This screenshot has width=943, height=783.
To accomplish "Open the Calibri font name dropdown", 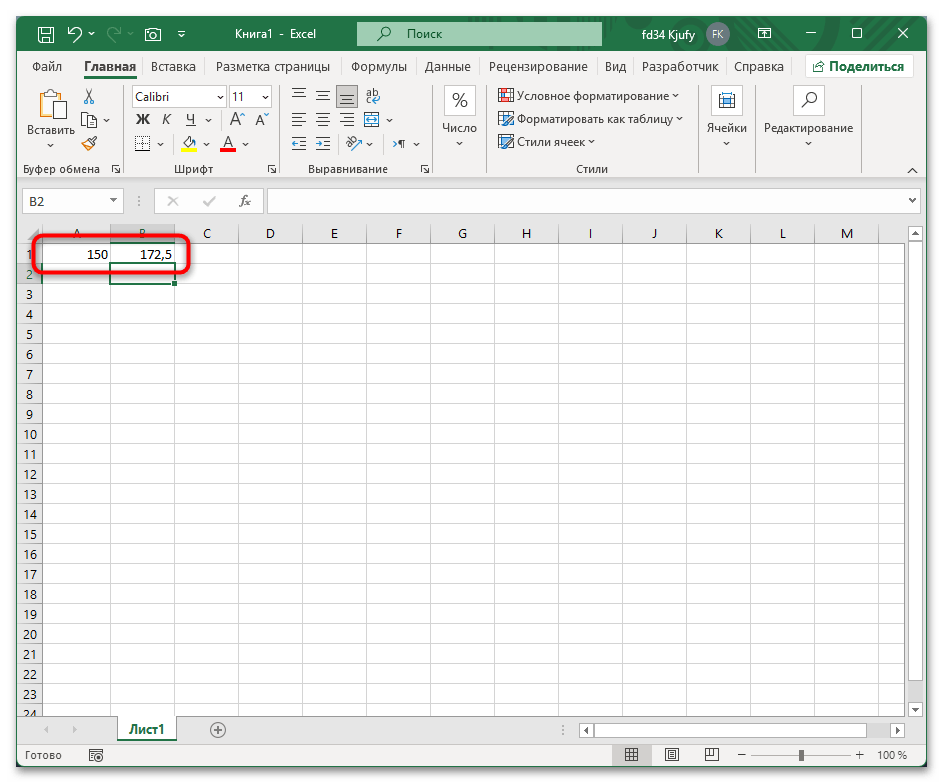I will pos(220,97).
